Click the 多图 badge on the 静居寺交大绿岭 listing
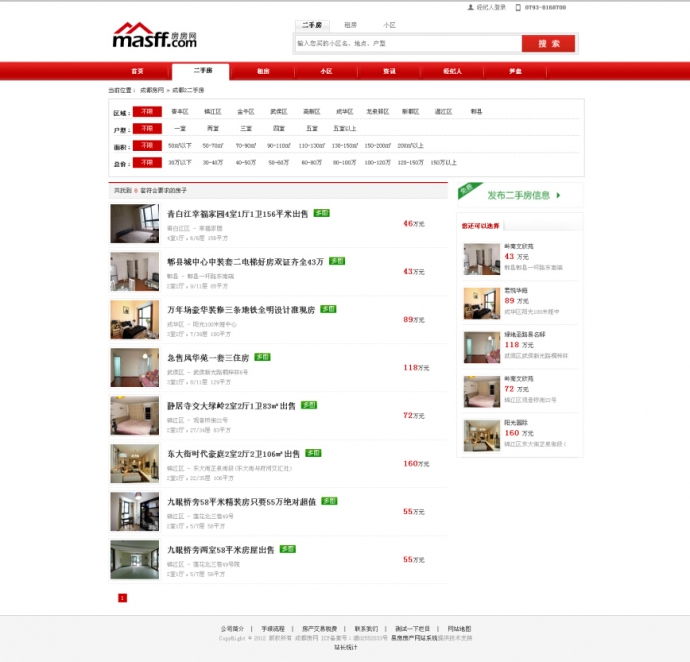690x662 pixels. pos(309,405)
